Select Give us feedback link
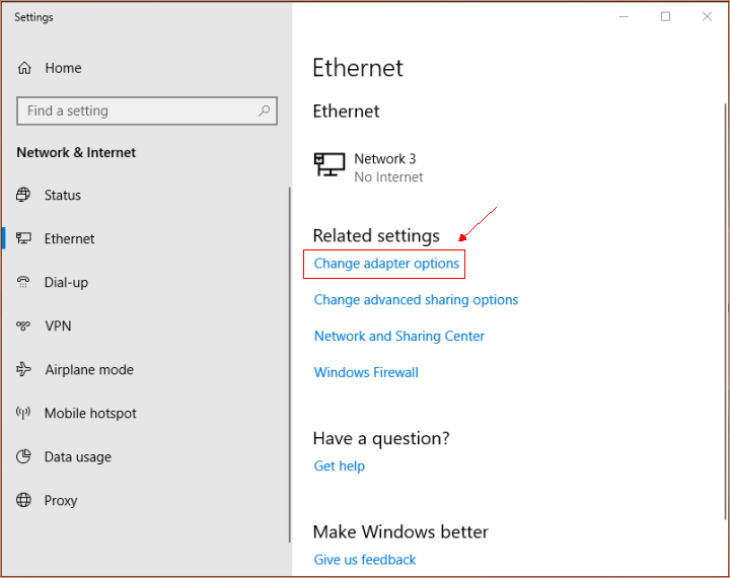 (x=364, y=560)
